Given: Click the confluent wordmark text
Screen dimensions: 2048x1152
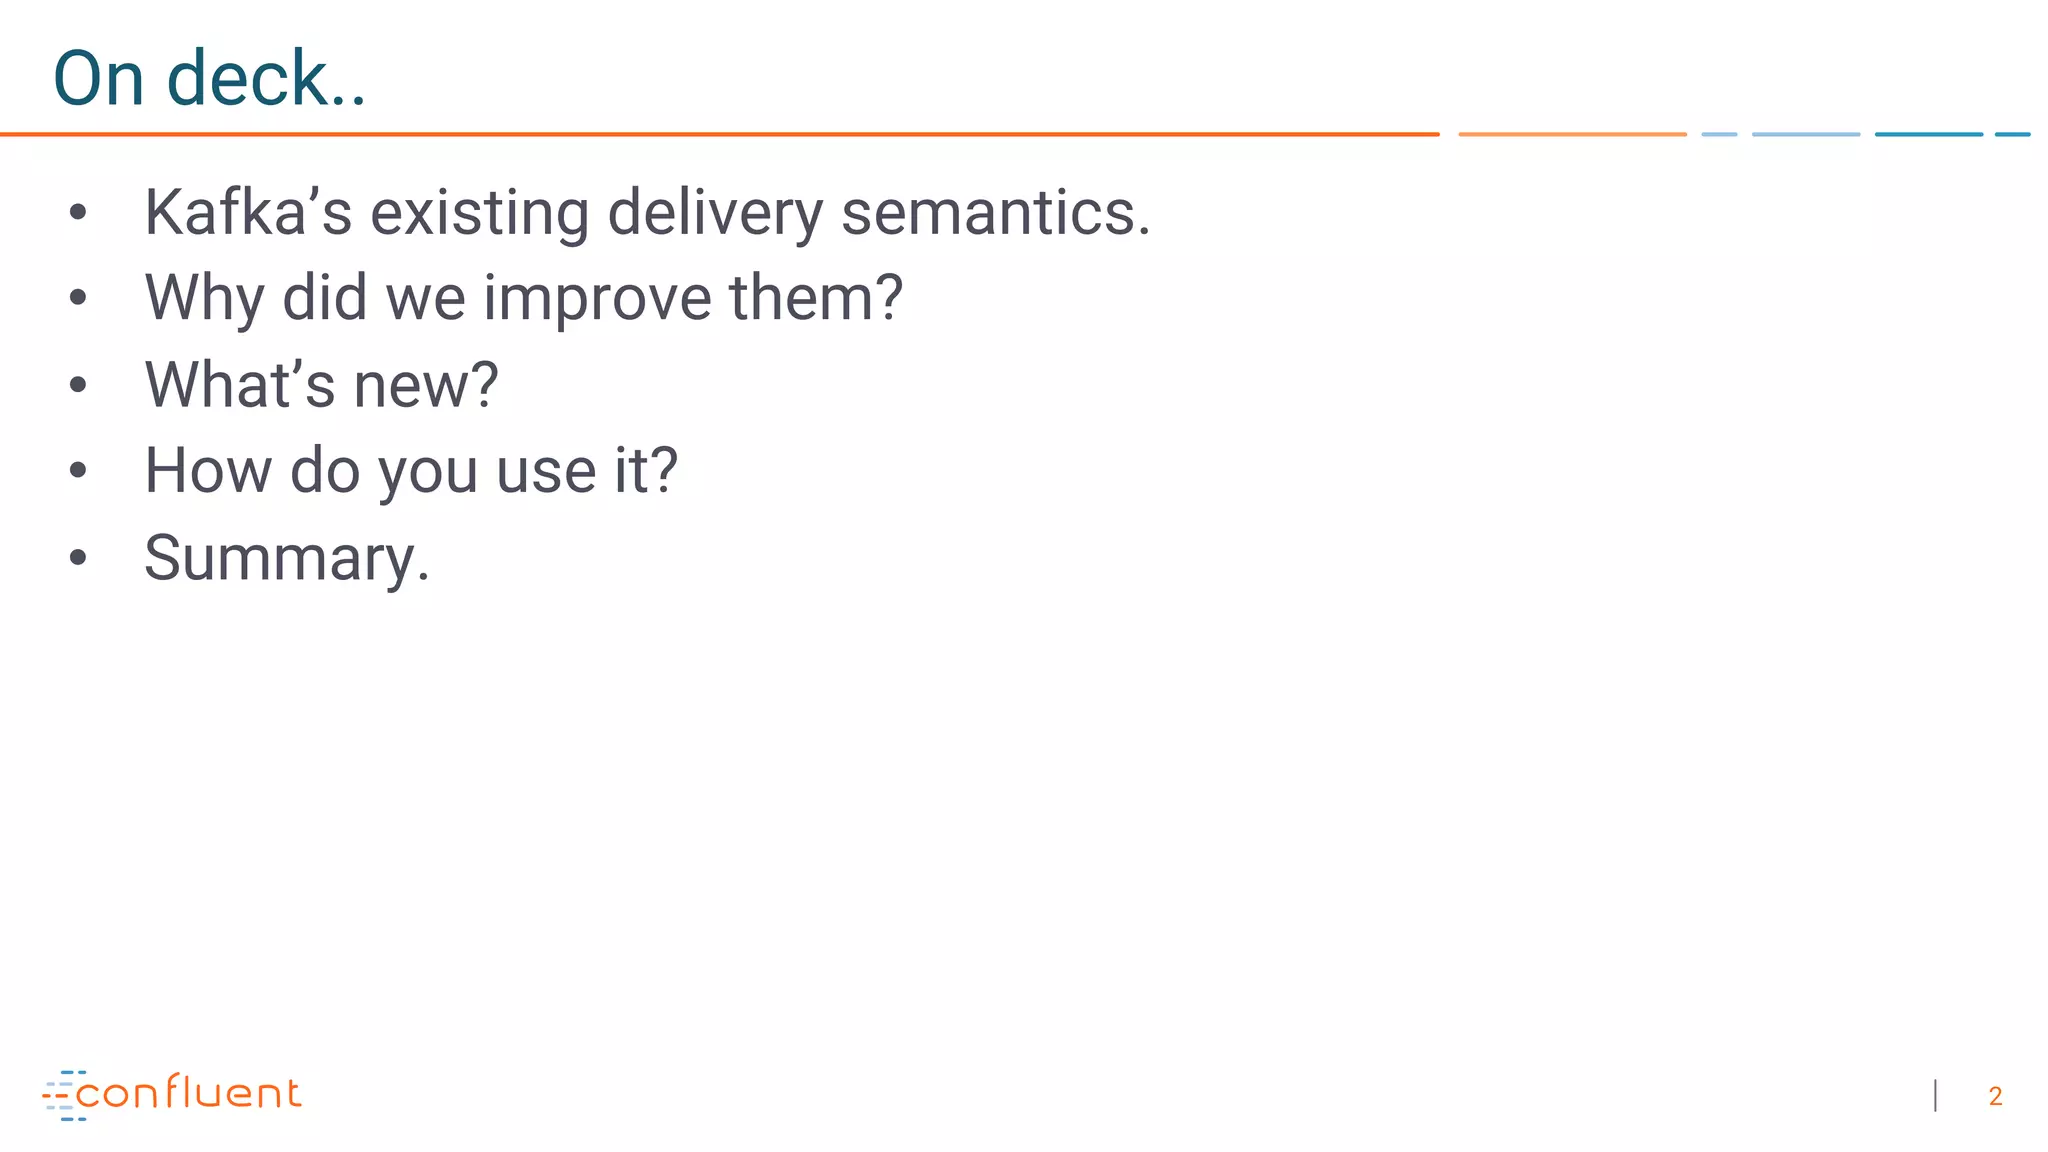Looking at the screenshot, I should 188,1093.
